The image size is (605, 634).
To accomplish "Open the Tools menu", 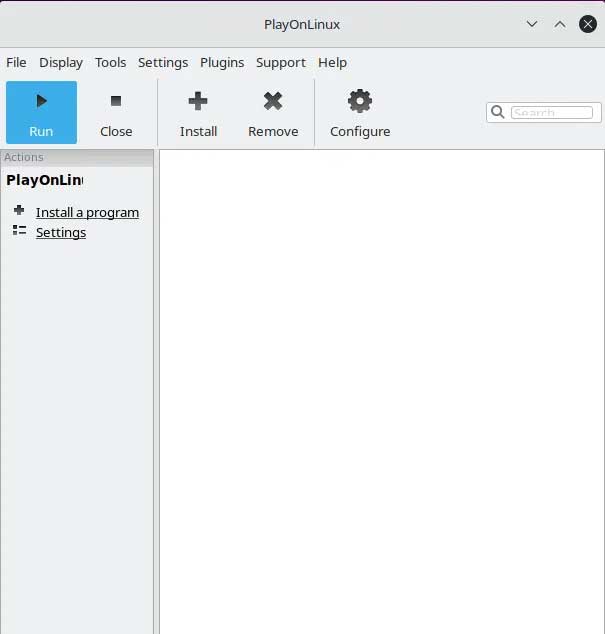I will pos(110,63).
